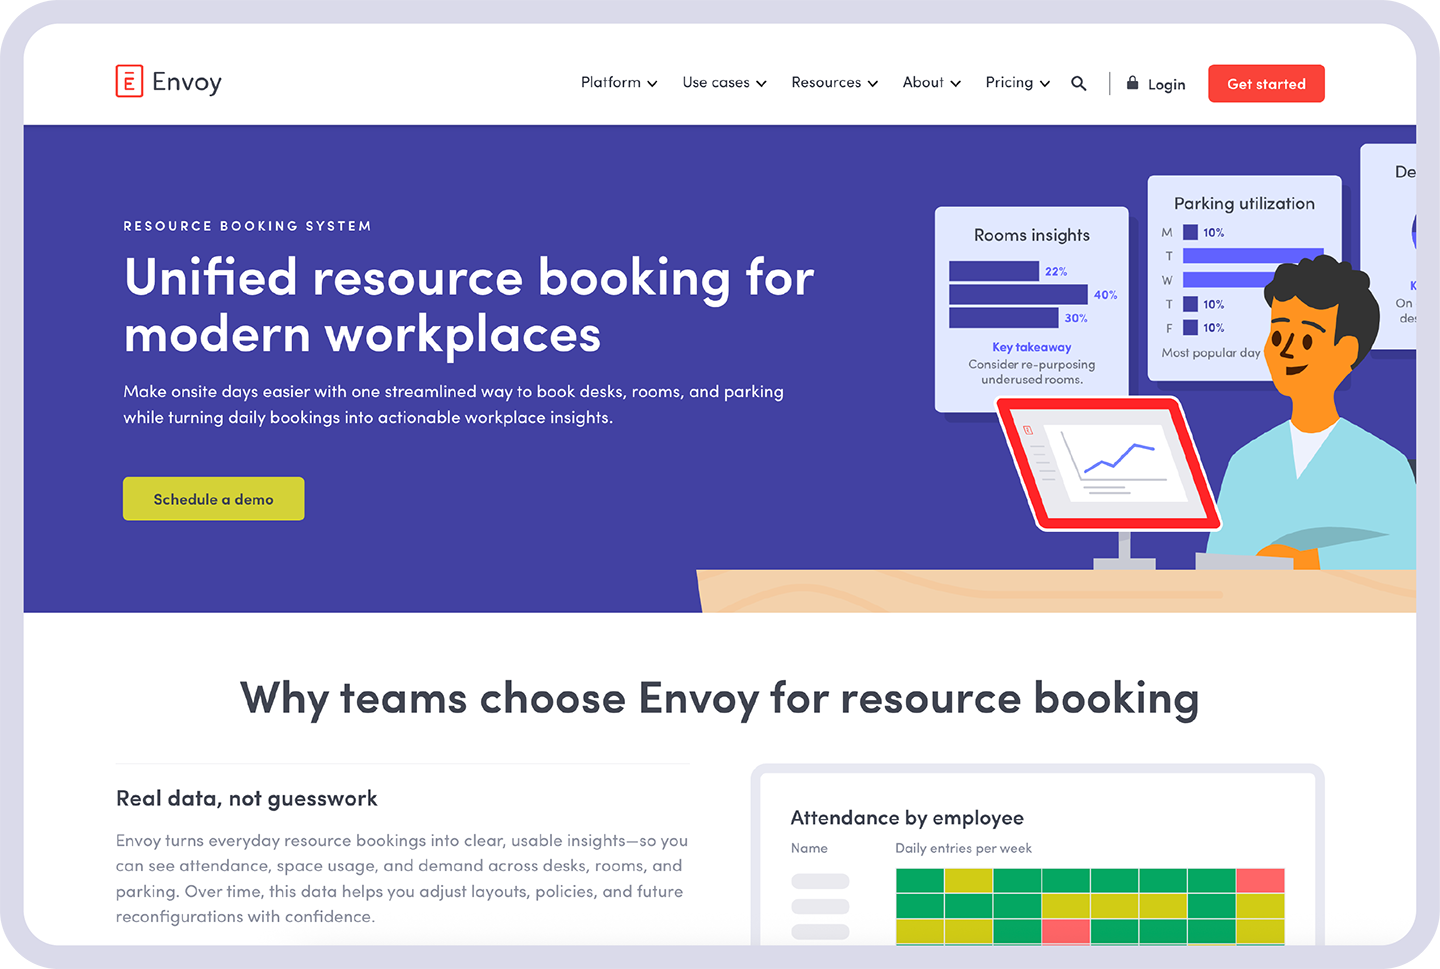Open search with the magnifier icon
This screenshot has width=1440, height=969.
(x=1078, y=83)
